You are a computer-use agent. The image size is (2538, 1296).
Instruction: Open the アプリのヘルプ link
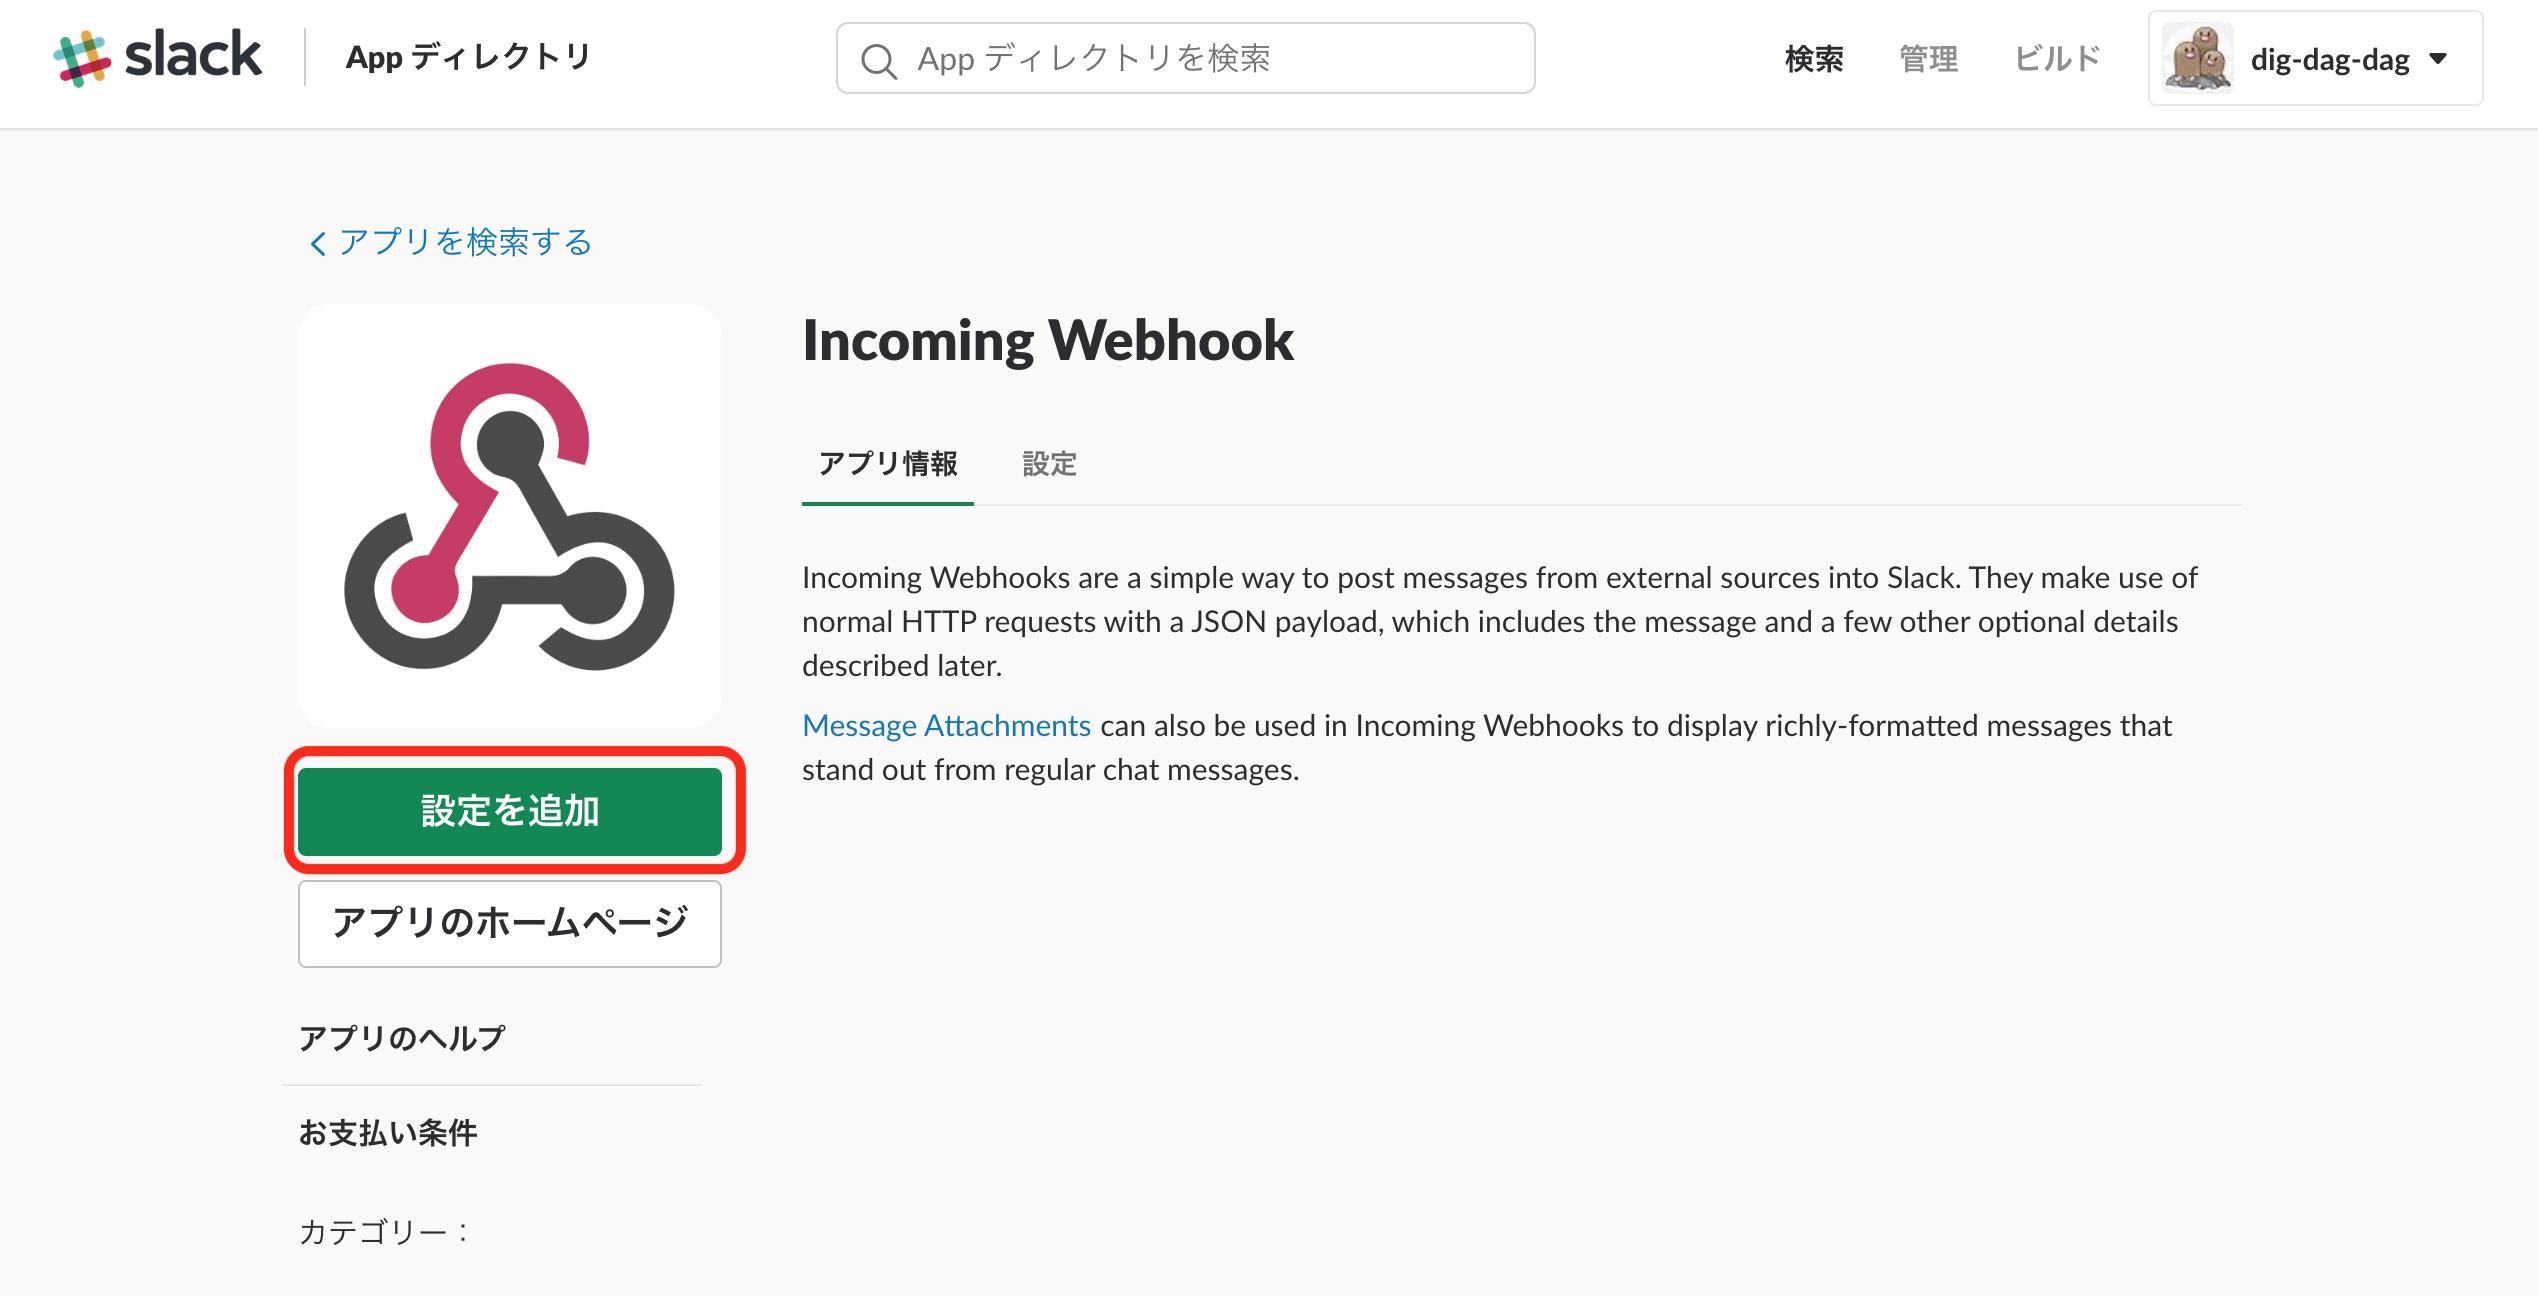coord(402,1038)
